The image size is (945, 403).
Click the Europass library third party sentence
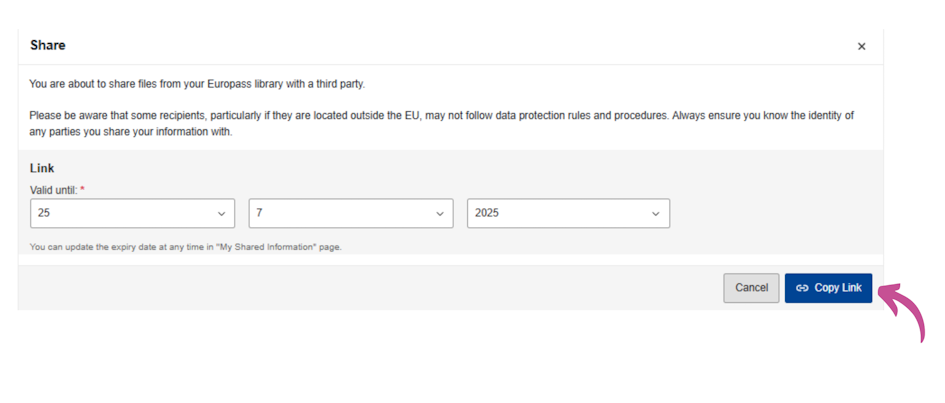click(197, 84)
